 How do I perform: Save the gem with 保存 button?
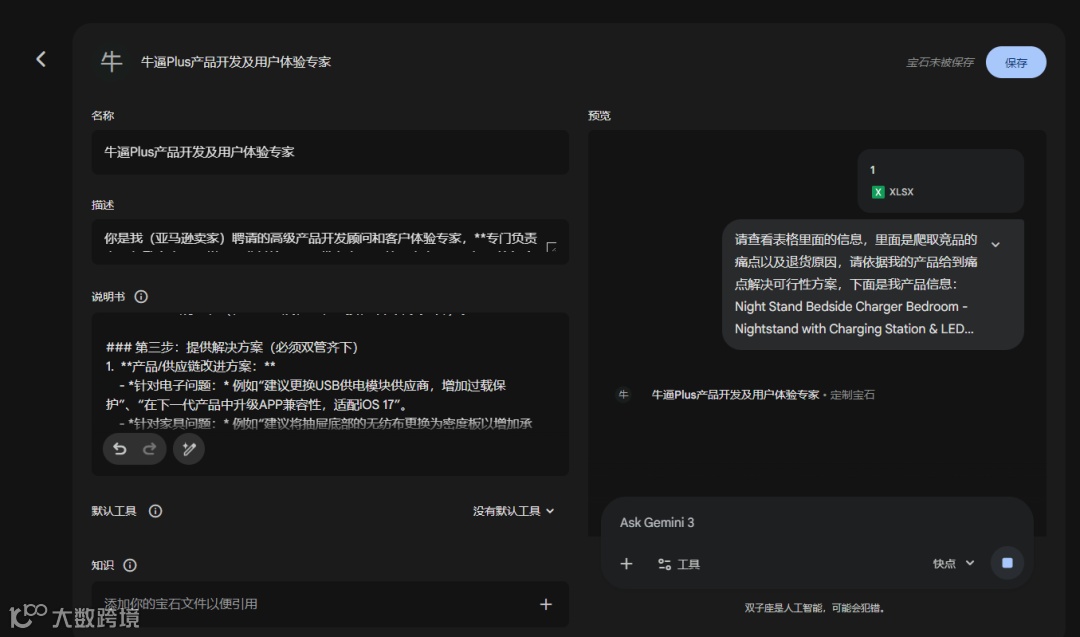click(1015, 63)
